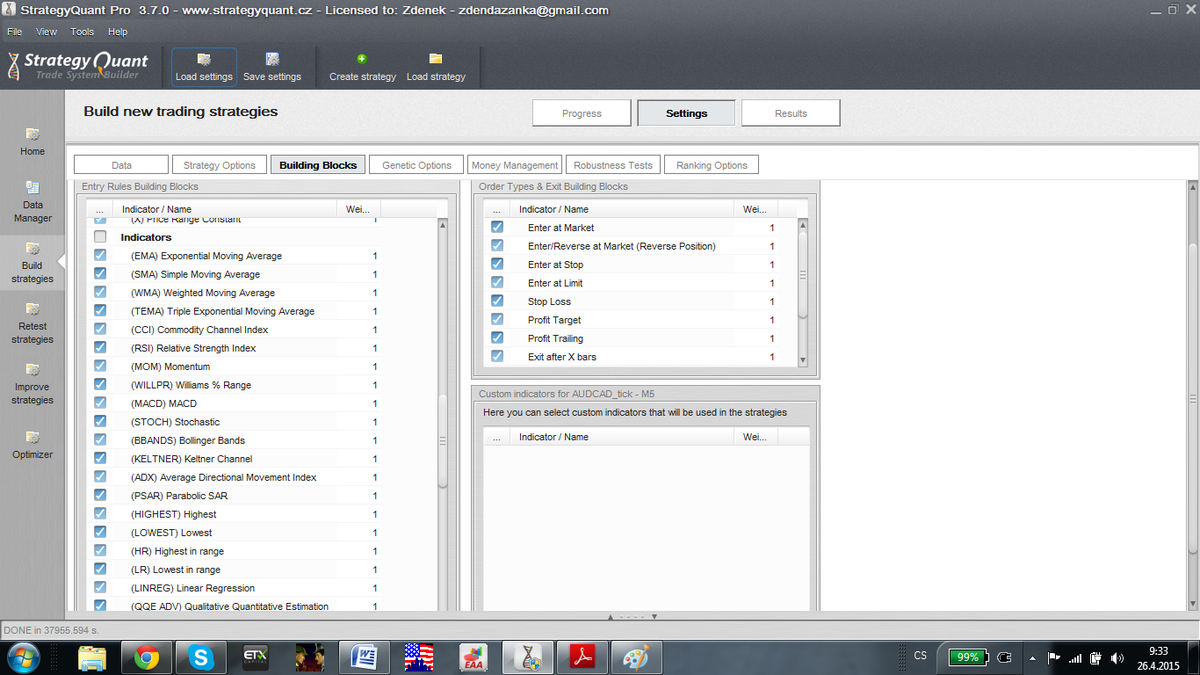The height and width of the screenshot is (675, 1200).
Task: Show hidden system tray icons arrow
Action: 1032,658
